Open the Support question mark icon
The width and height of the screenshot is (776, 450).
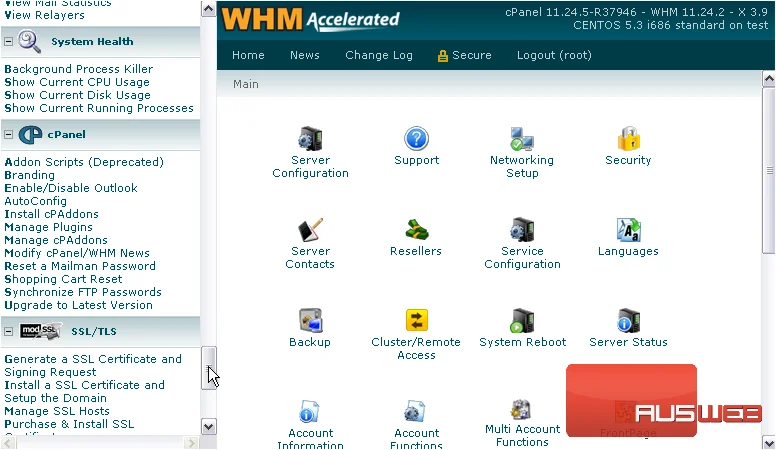pyautogui.click(x=416, y=139)
